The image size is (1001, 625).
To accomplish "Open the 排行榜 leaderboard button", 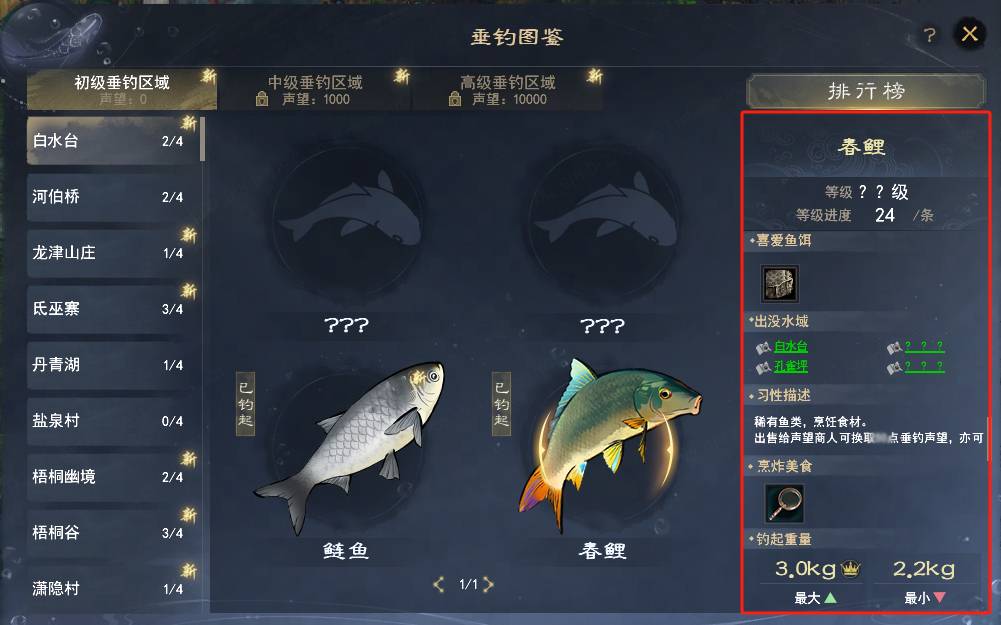I will tap(866, 91).
